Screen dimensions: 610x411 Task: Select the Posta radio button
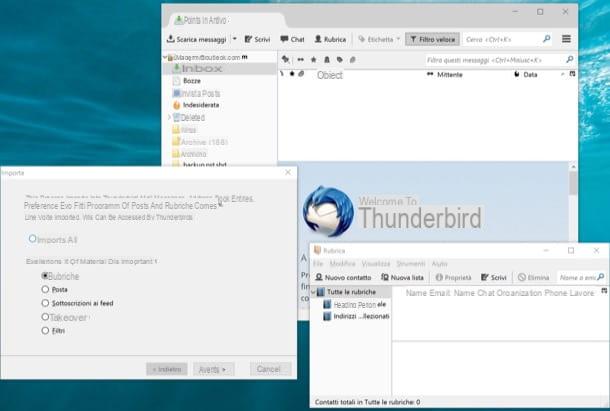point(45,289)
